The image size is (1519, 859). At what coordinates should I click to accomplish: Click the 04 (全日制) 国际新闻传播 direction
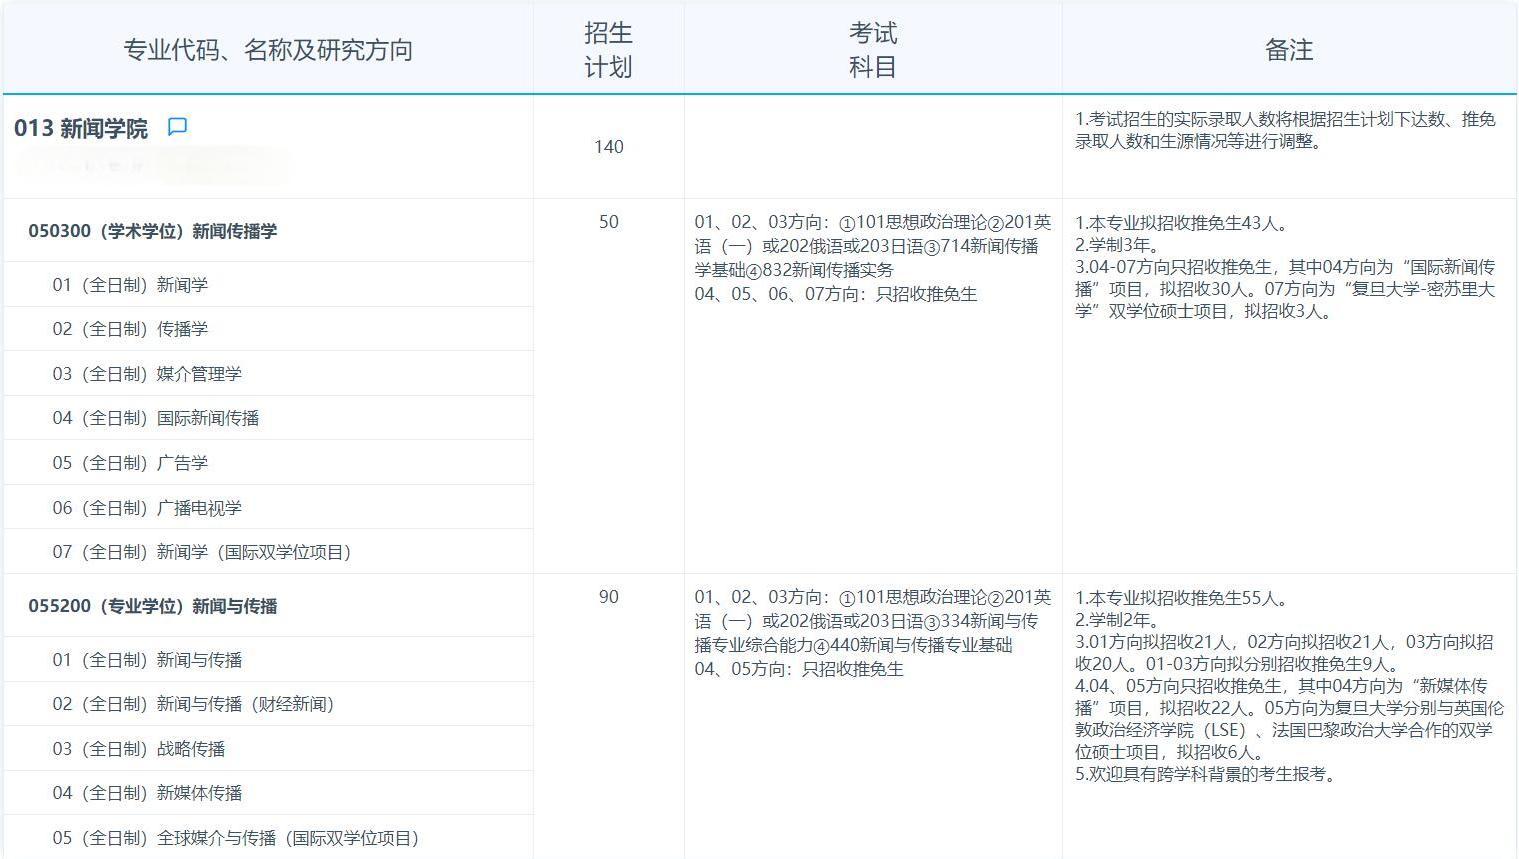coord(156,417)
